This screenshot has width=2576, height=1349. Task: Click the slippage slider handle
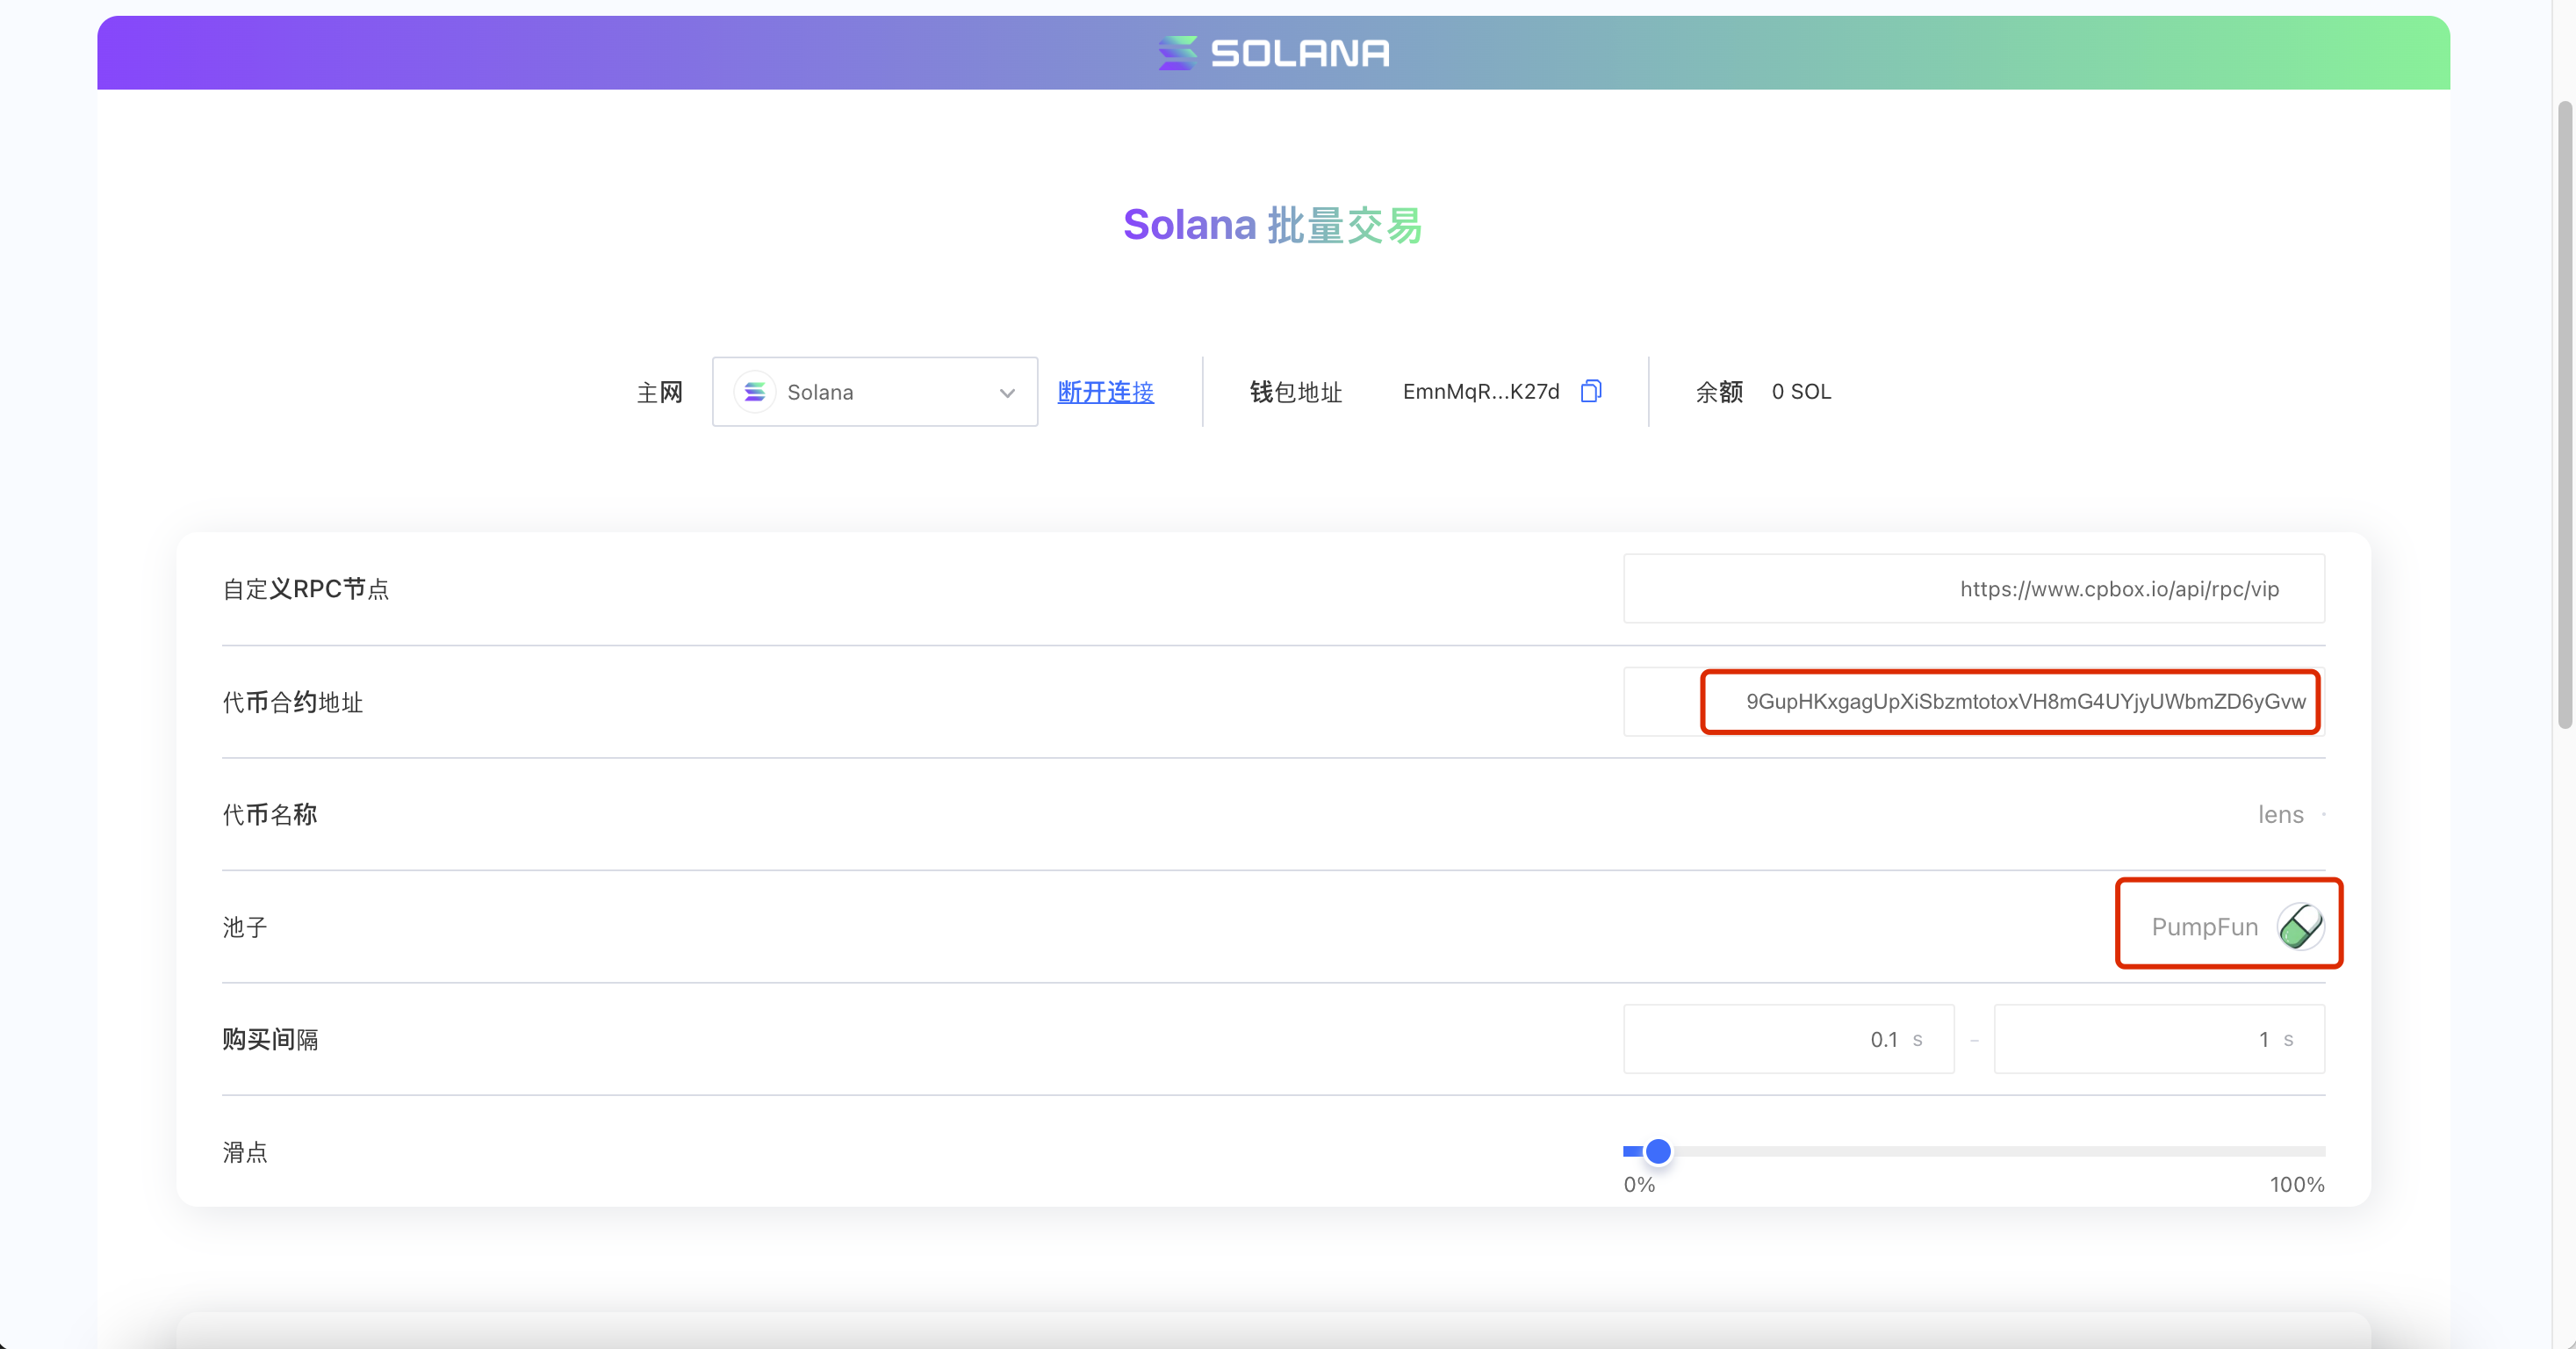pos(1658,1151)
